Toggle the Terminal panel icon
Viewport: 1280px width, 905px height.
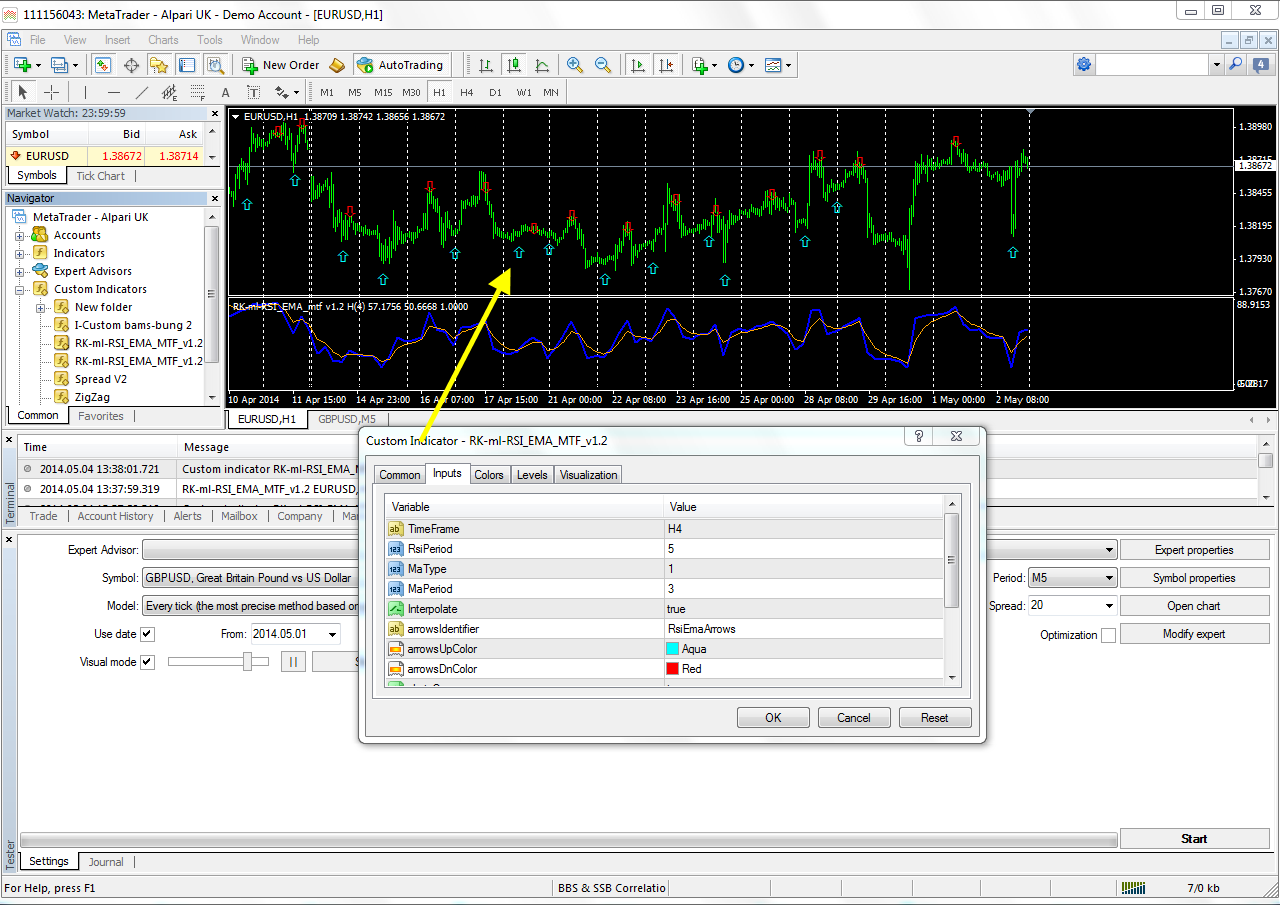tap(187, 65)
